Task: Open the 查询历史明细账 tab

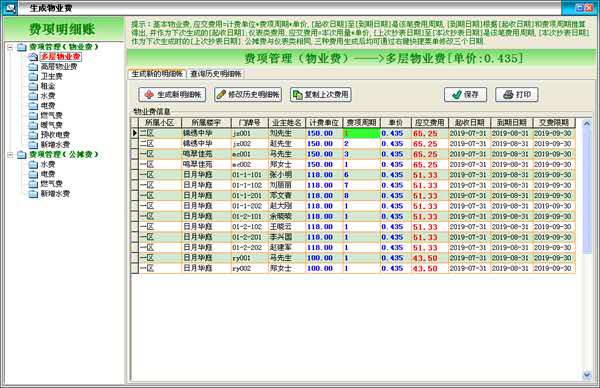Action: tap(215, 74)
